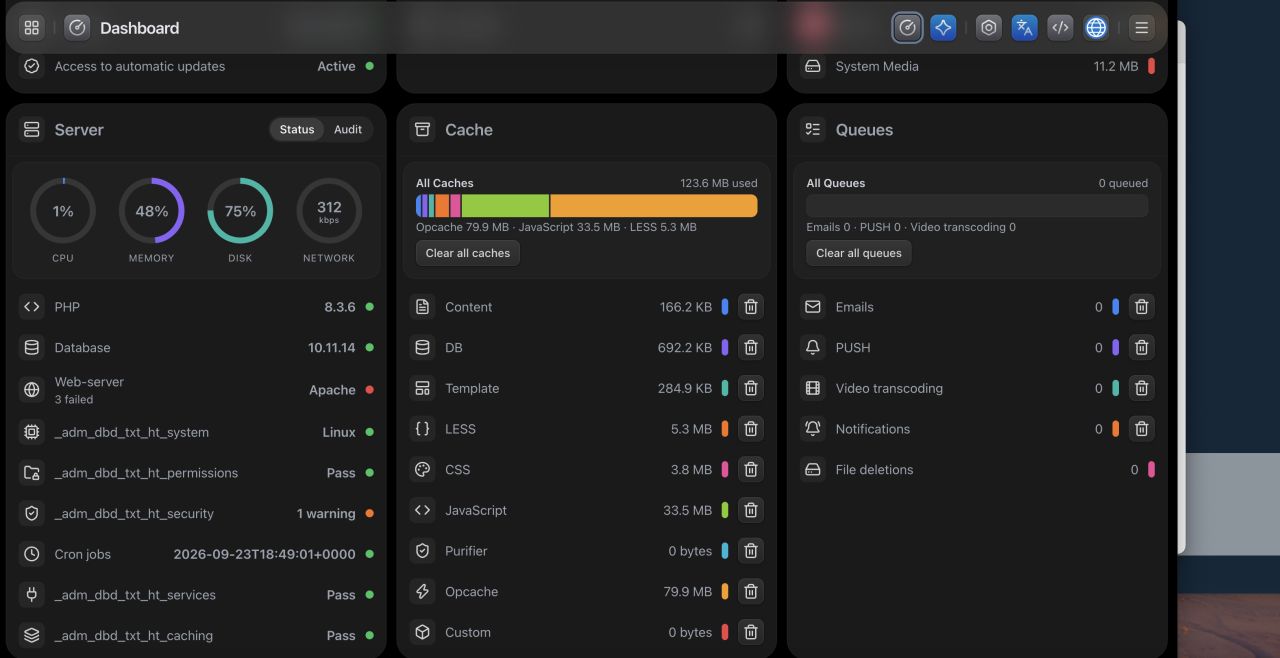Screen dimensions: 1280x658
Task: Click the orange Opcache segment in cache bar
Action: click(x=654, y=206)
